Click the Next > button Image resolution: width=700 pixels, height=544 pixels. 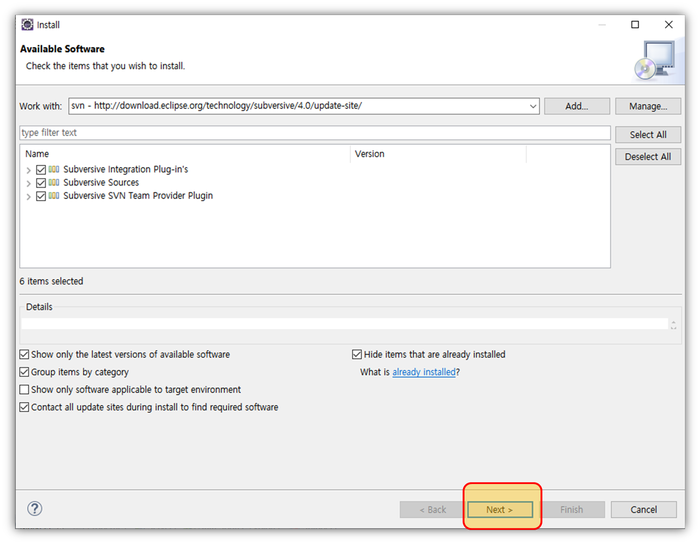coord(500,509)
